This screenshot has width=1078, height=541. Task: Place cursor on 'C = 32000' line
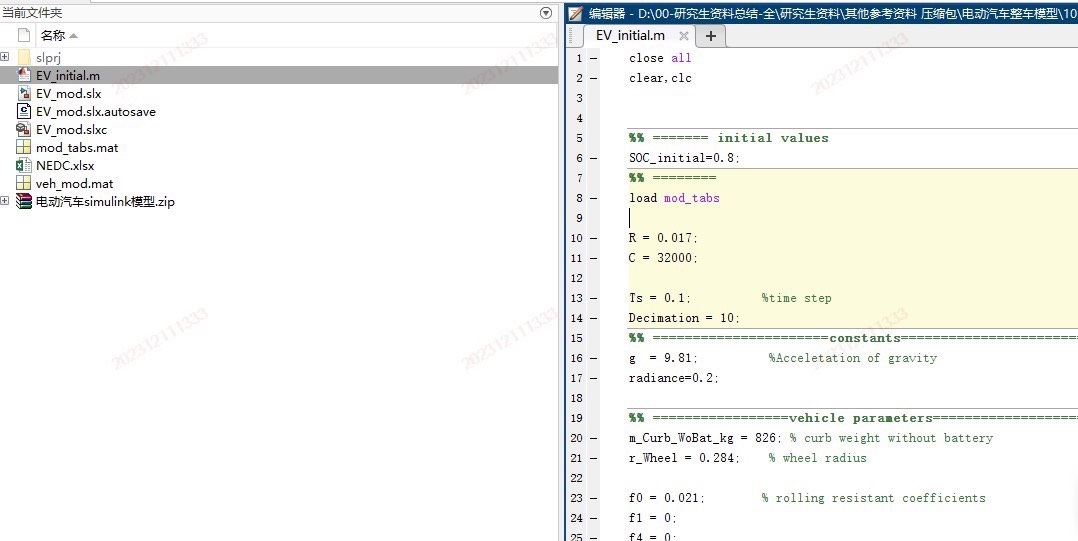(x=663, y=258)
